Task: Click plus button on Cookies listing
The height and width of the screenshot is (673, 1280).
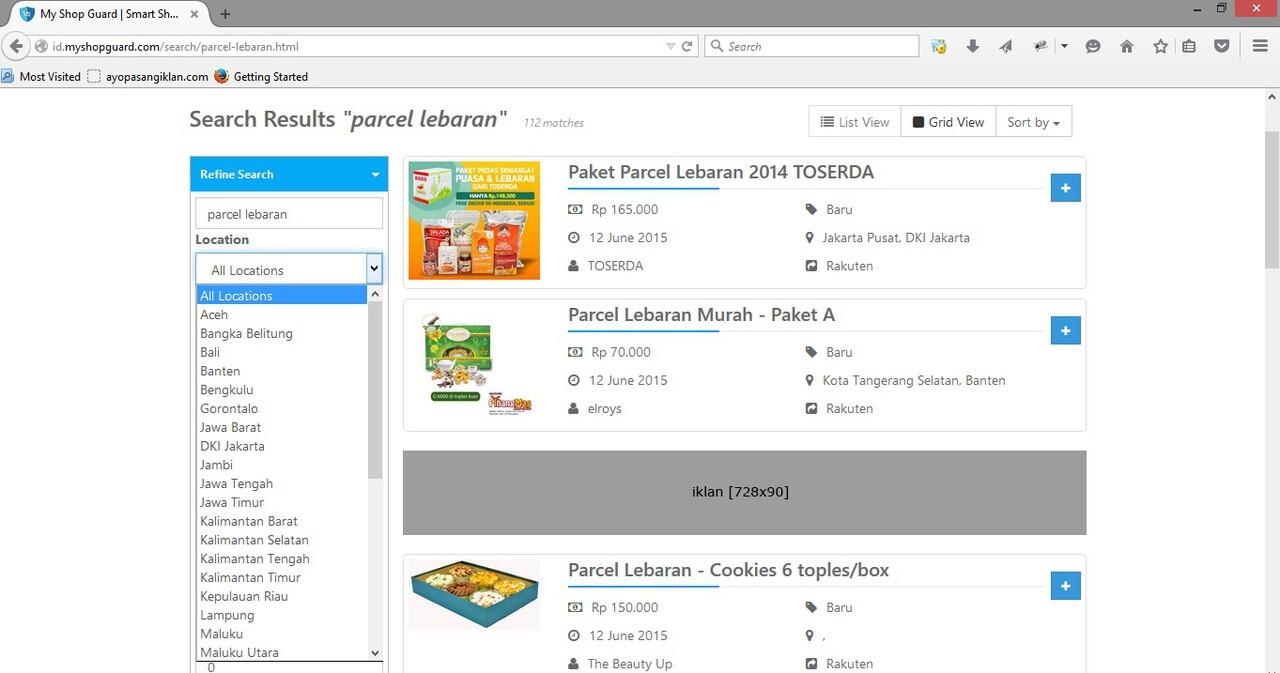Action: coord(1065,586)
